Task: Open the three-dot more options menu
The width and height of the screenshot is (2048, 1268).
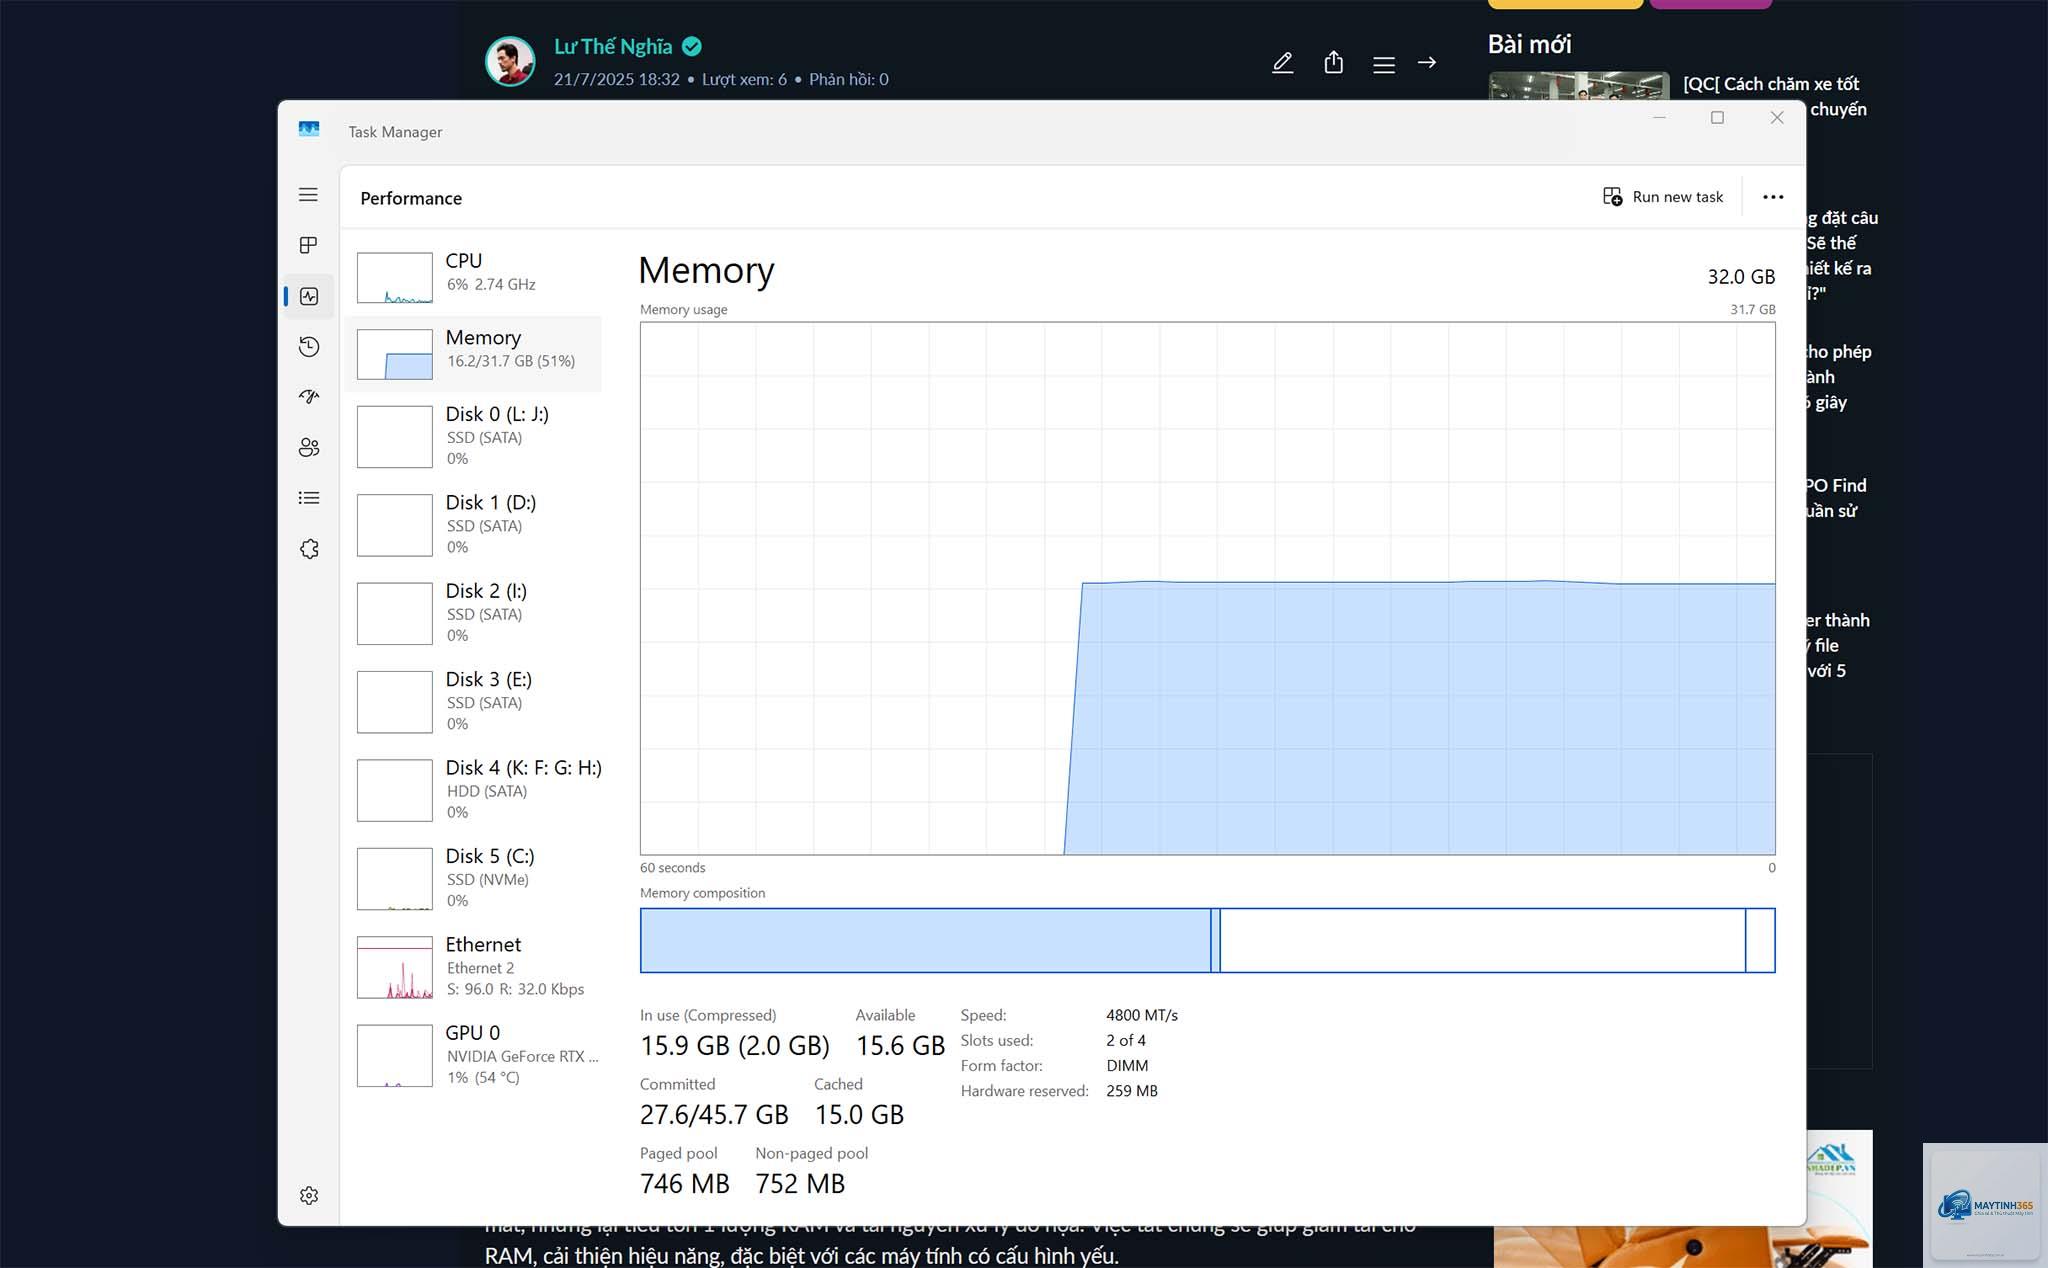Action: 1773,197
